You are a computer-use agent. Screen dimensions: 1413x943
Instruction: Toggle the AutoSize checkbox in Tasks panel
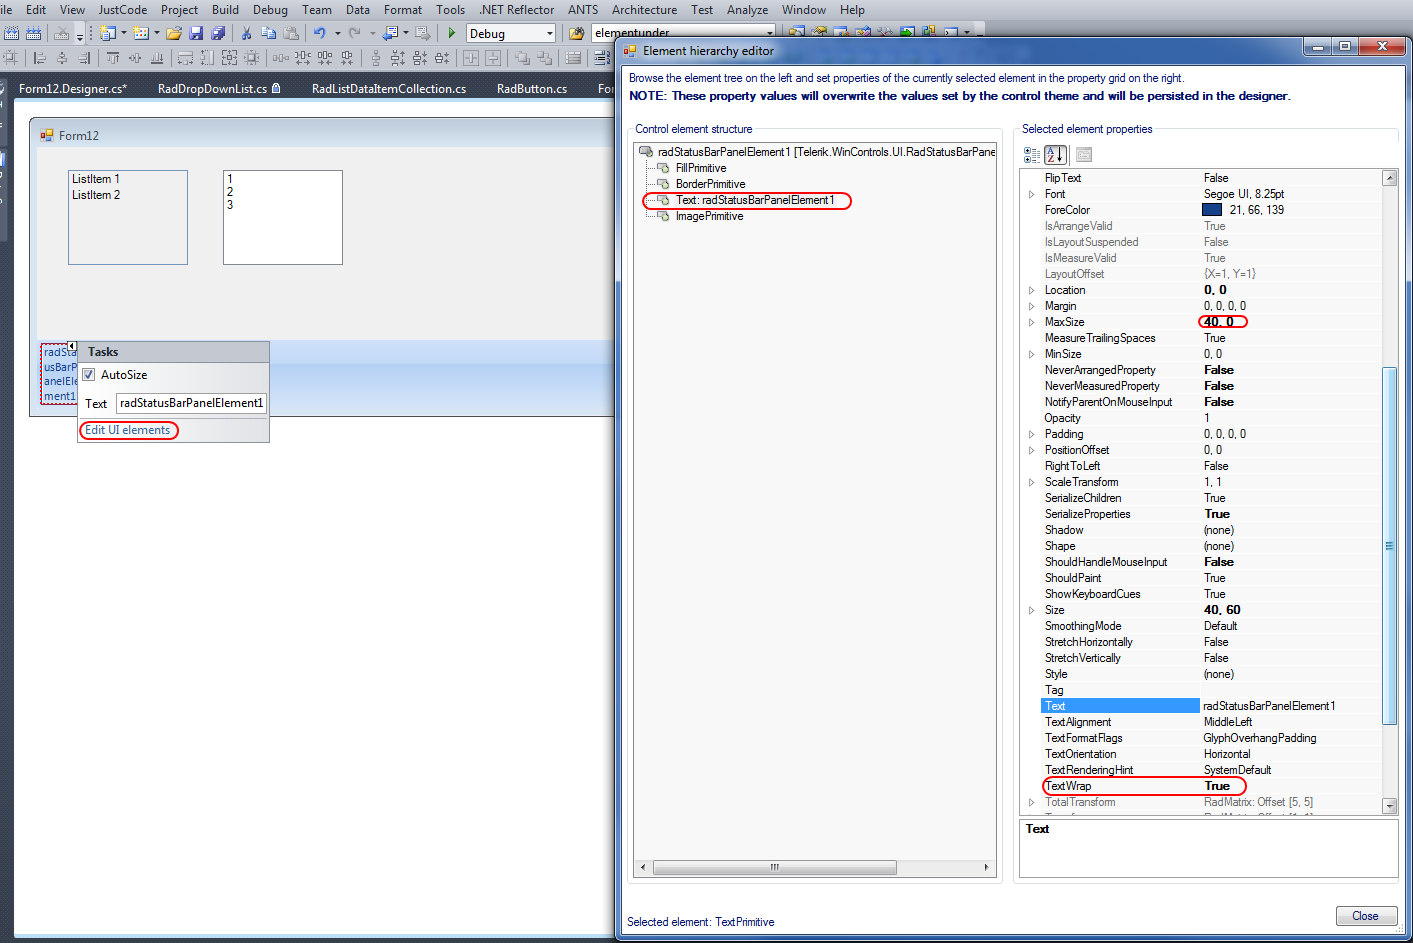point(88,375)
